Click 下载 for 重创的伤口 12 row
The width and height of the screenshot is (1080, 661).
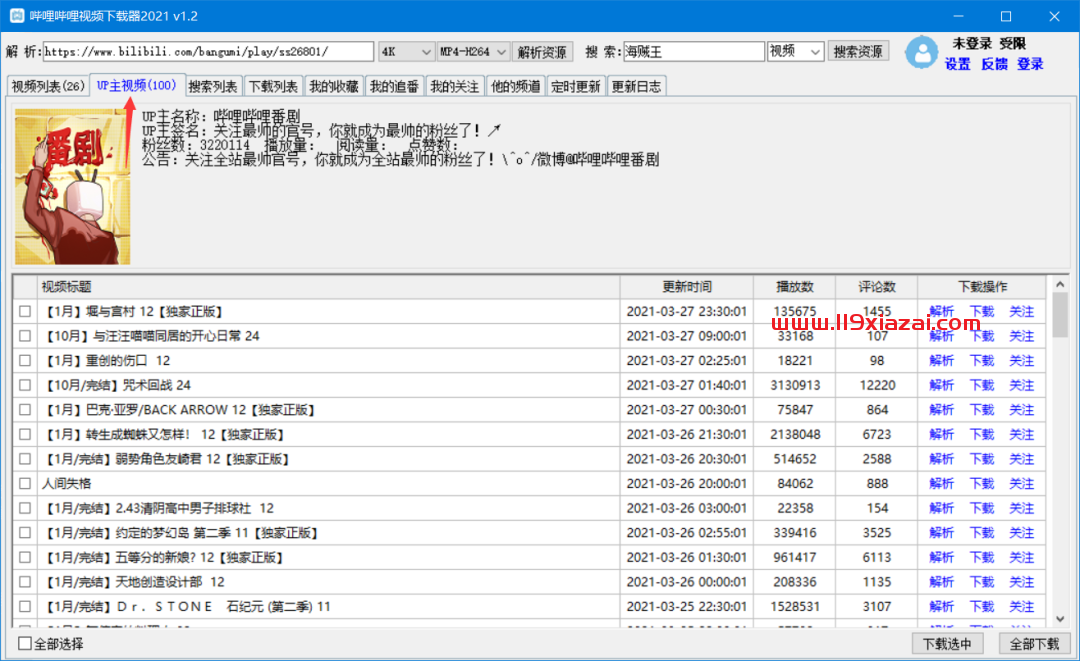982,361
